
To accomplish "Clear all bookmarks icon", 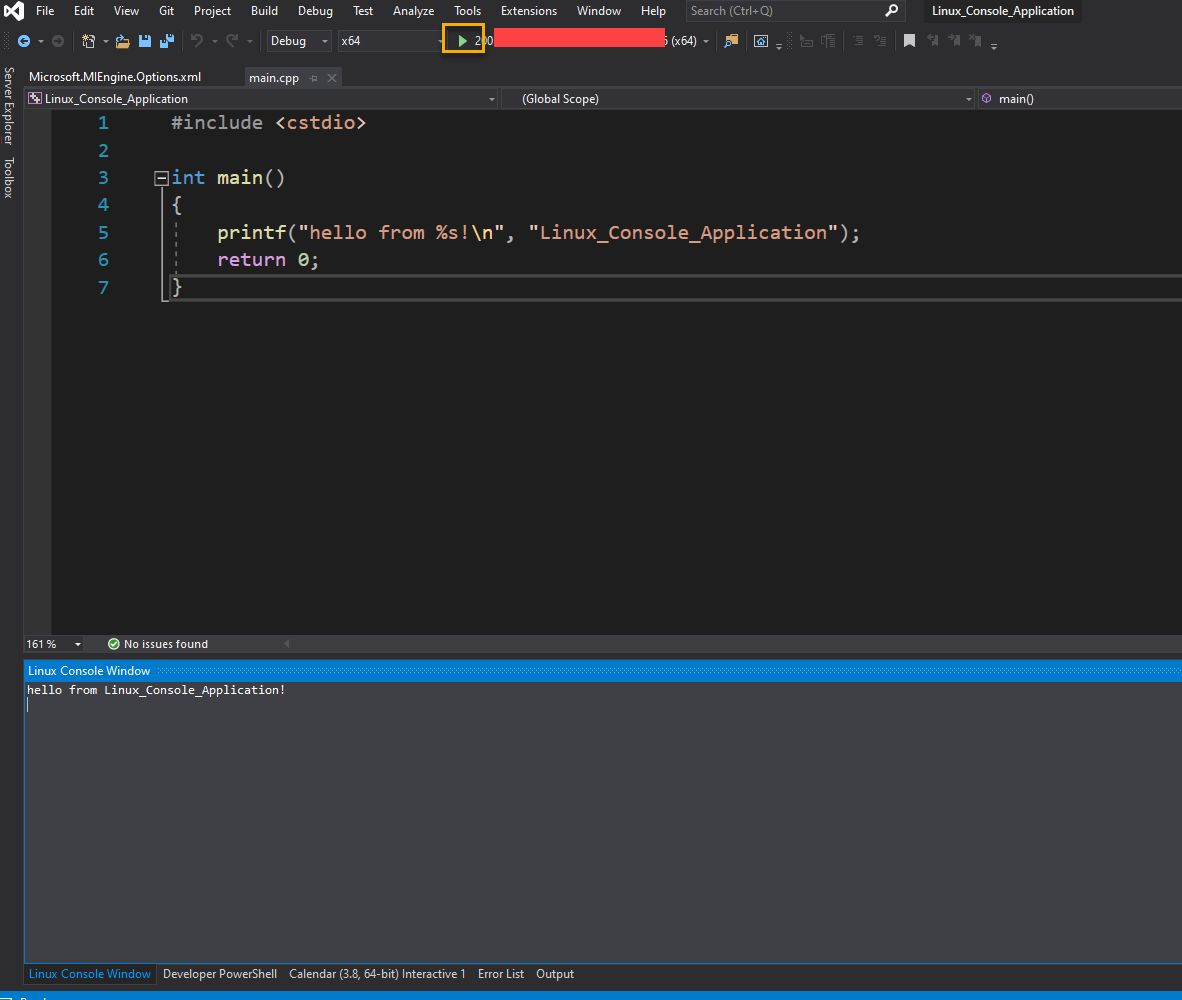I will [975, 41].
